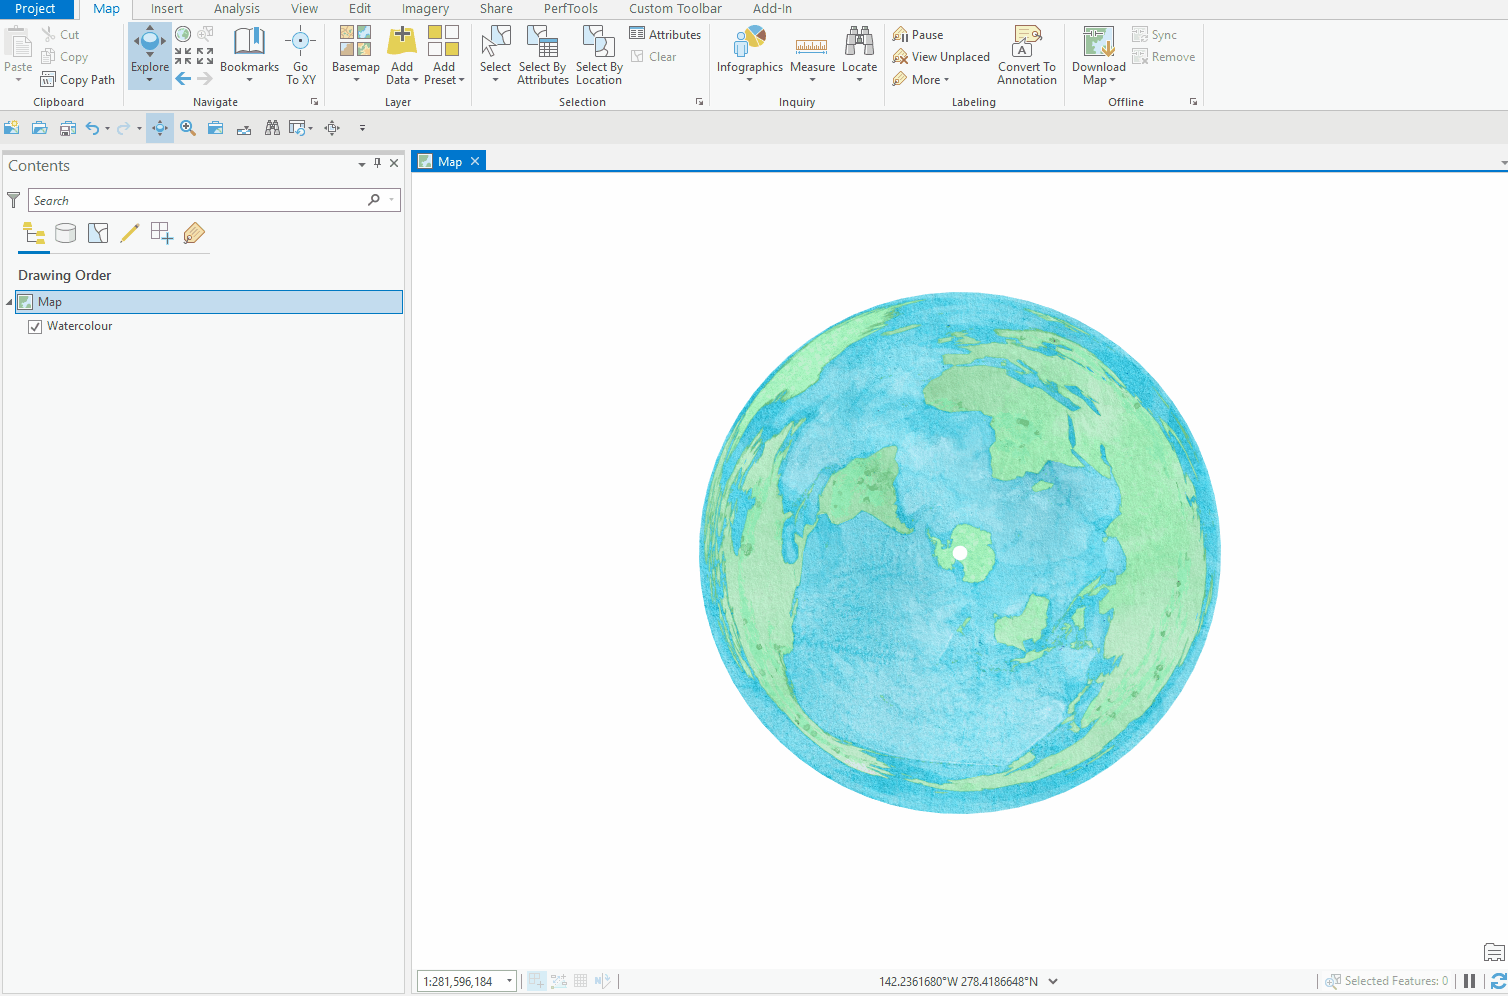Collapse the Map tree node
This screenshot has height=996, width=1508.
coord(9,302)
